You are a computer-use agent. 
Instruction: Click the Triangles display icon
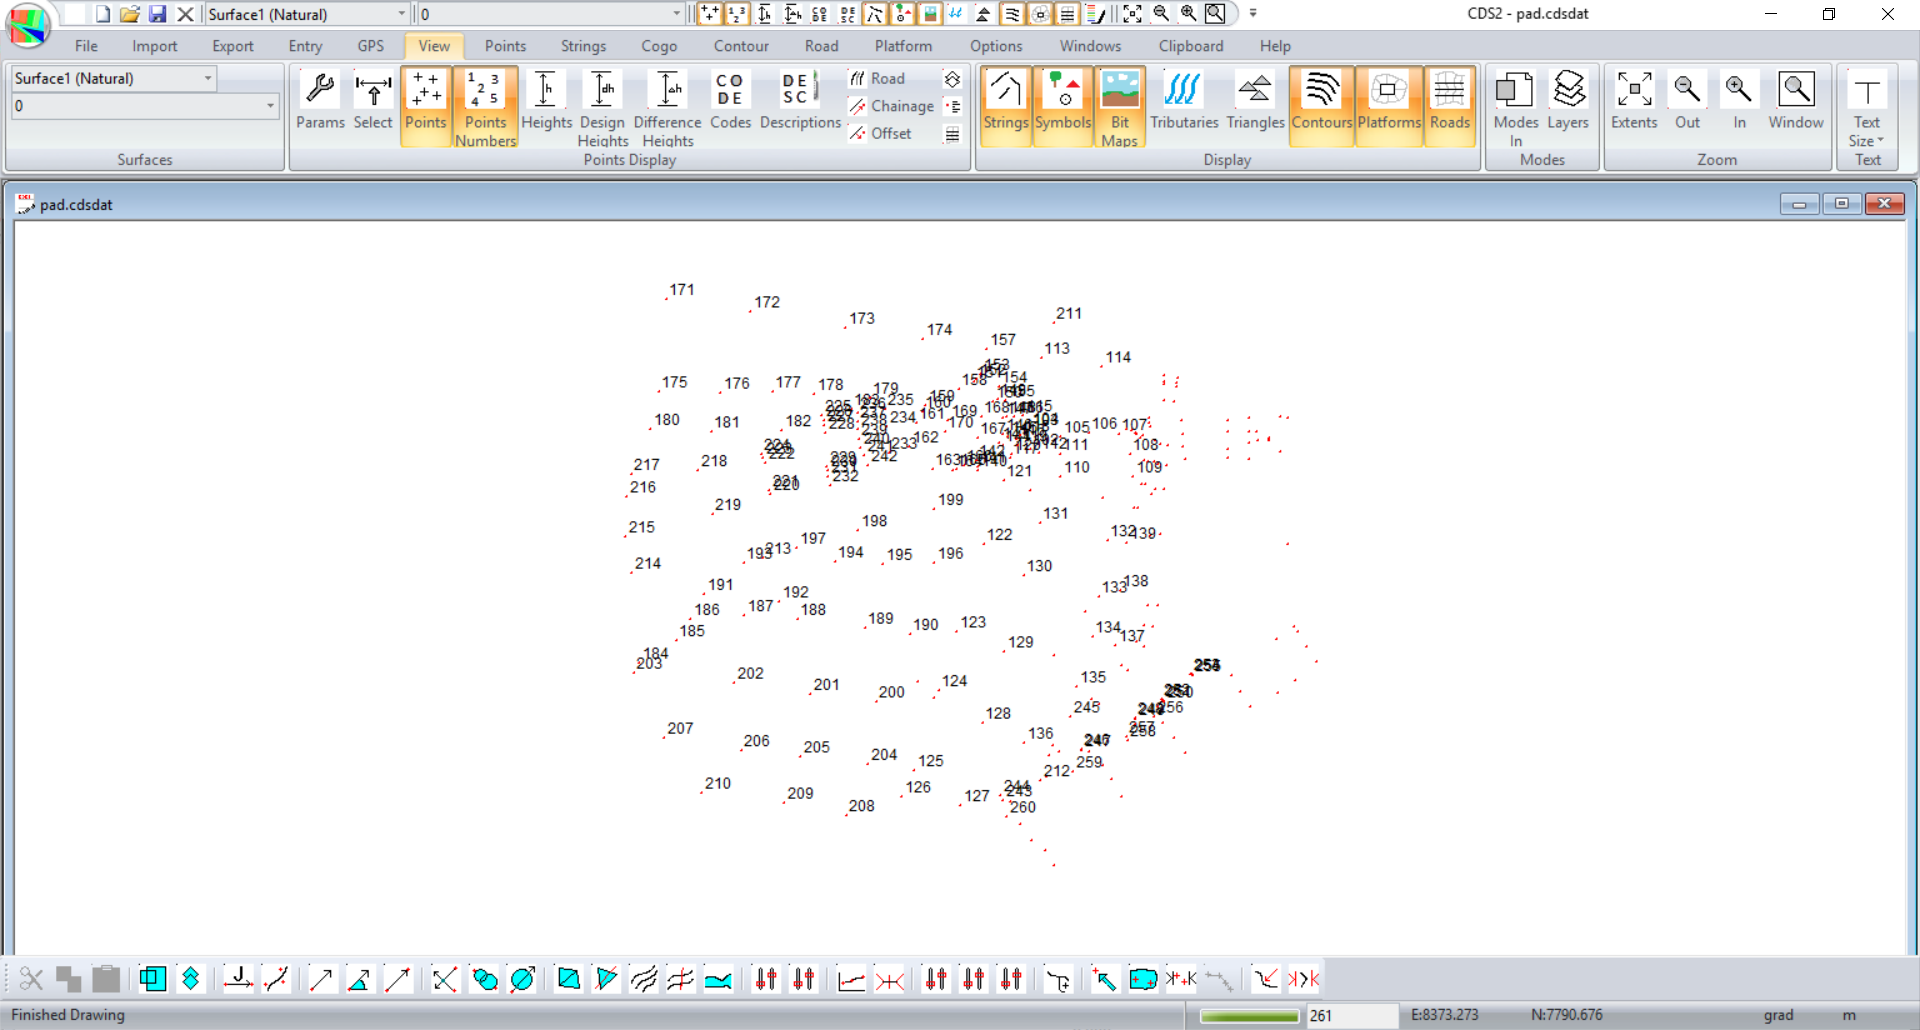point(1254,100)
